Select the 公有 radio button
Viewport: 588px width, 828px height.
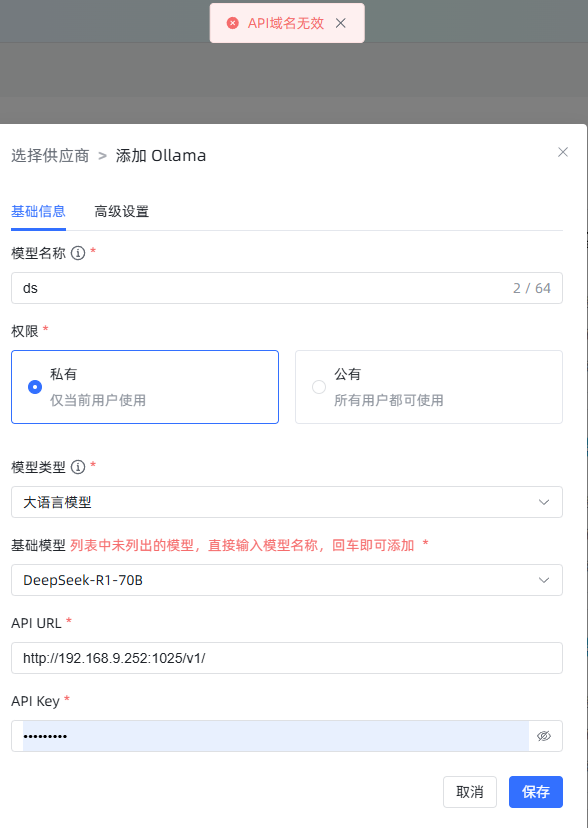point(319,387)
